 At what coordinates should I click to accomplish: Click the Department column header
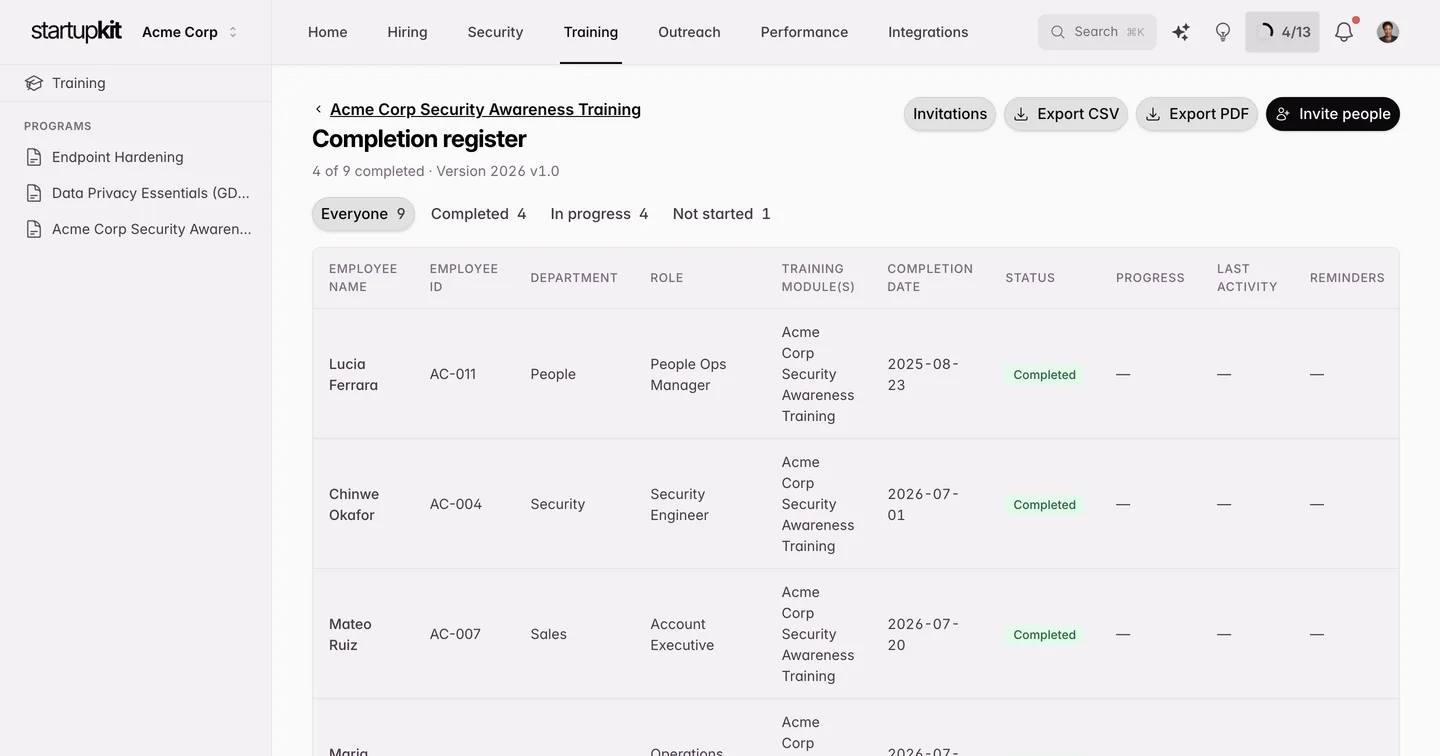point(574,278)
